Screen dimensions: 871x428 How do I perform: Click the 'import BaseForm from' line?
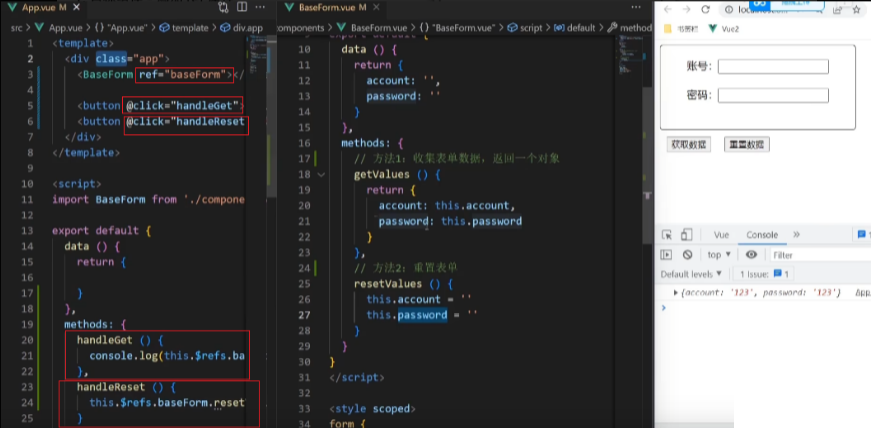148,200
